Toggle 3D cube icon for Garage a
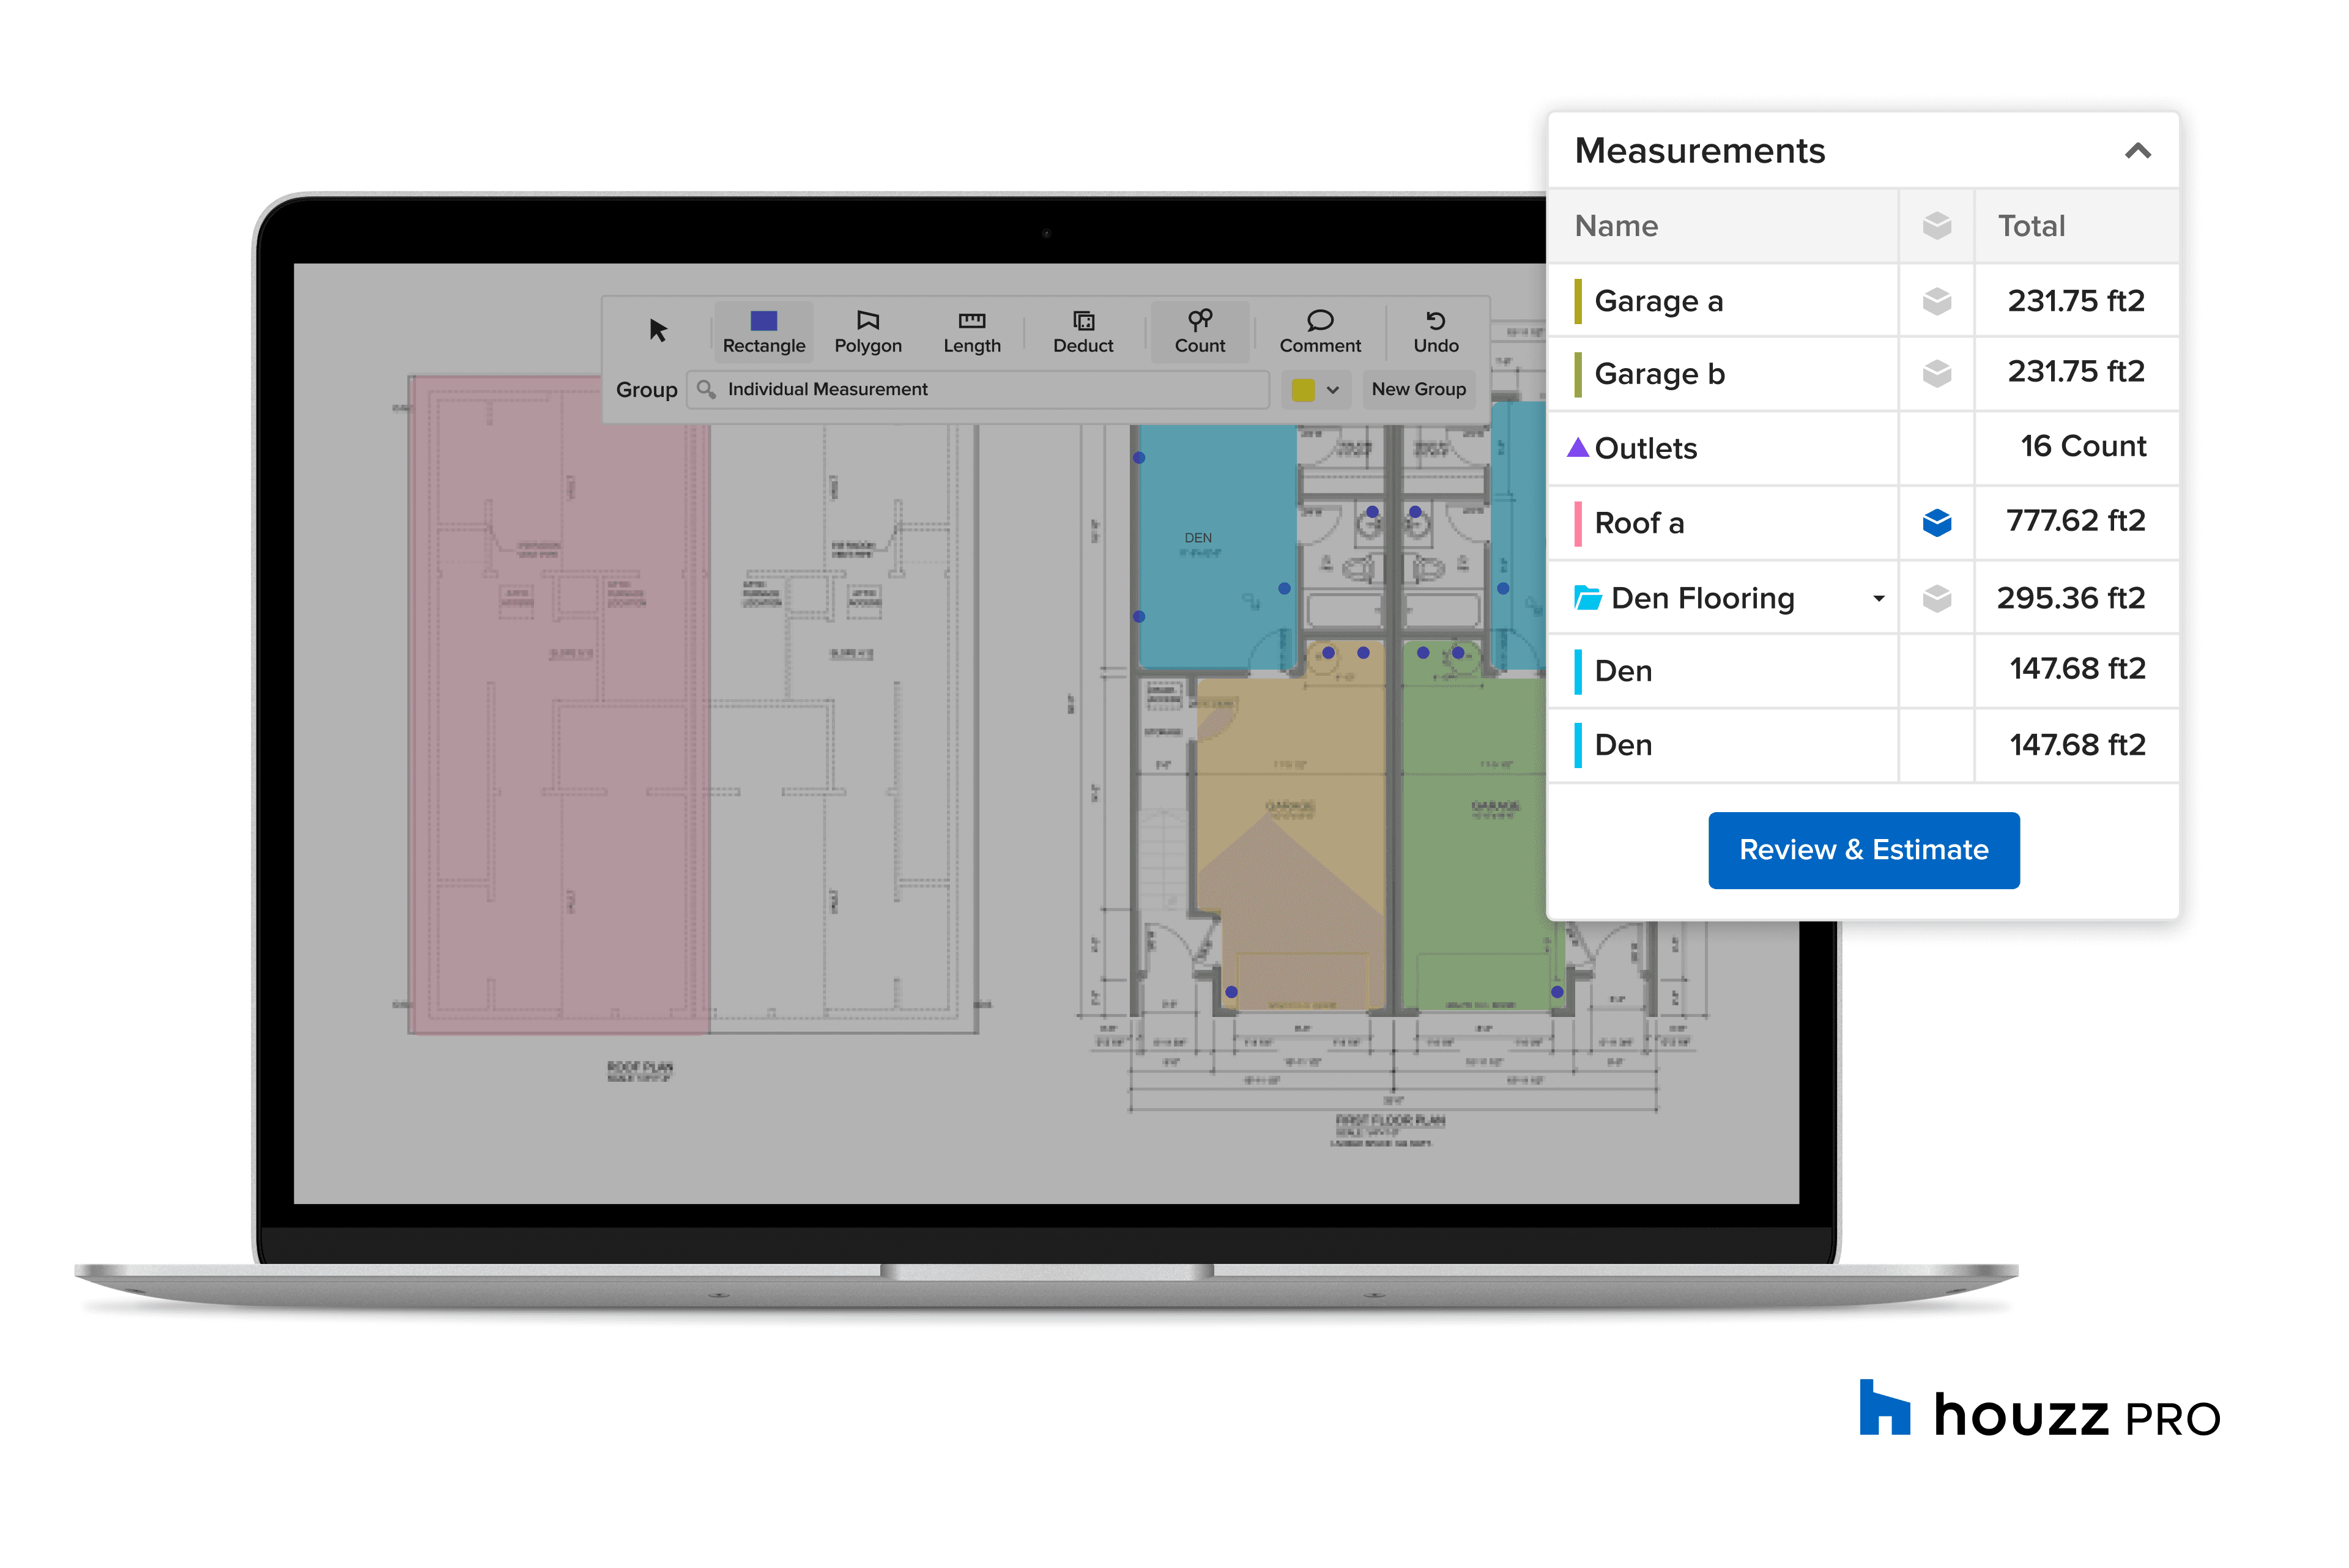 pos(1936,301)
